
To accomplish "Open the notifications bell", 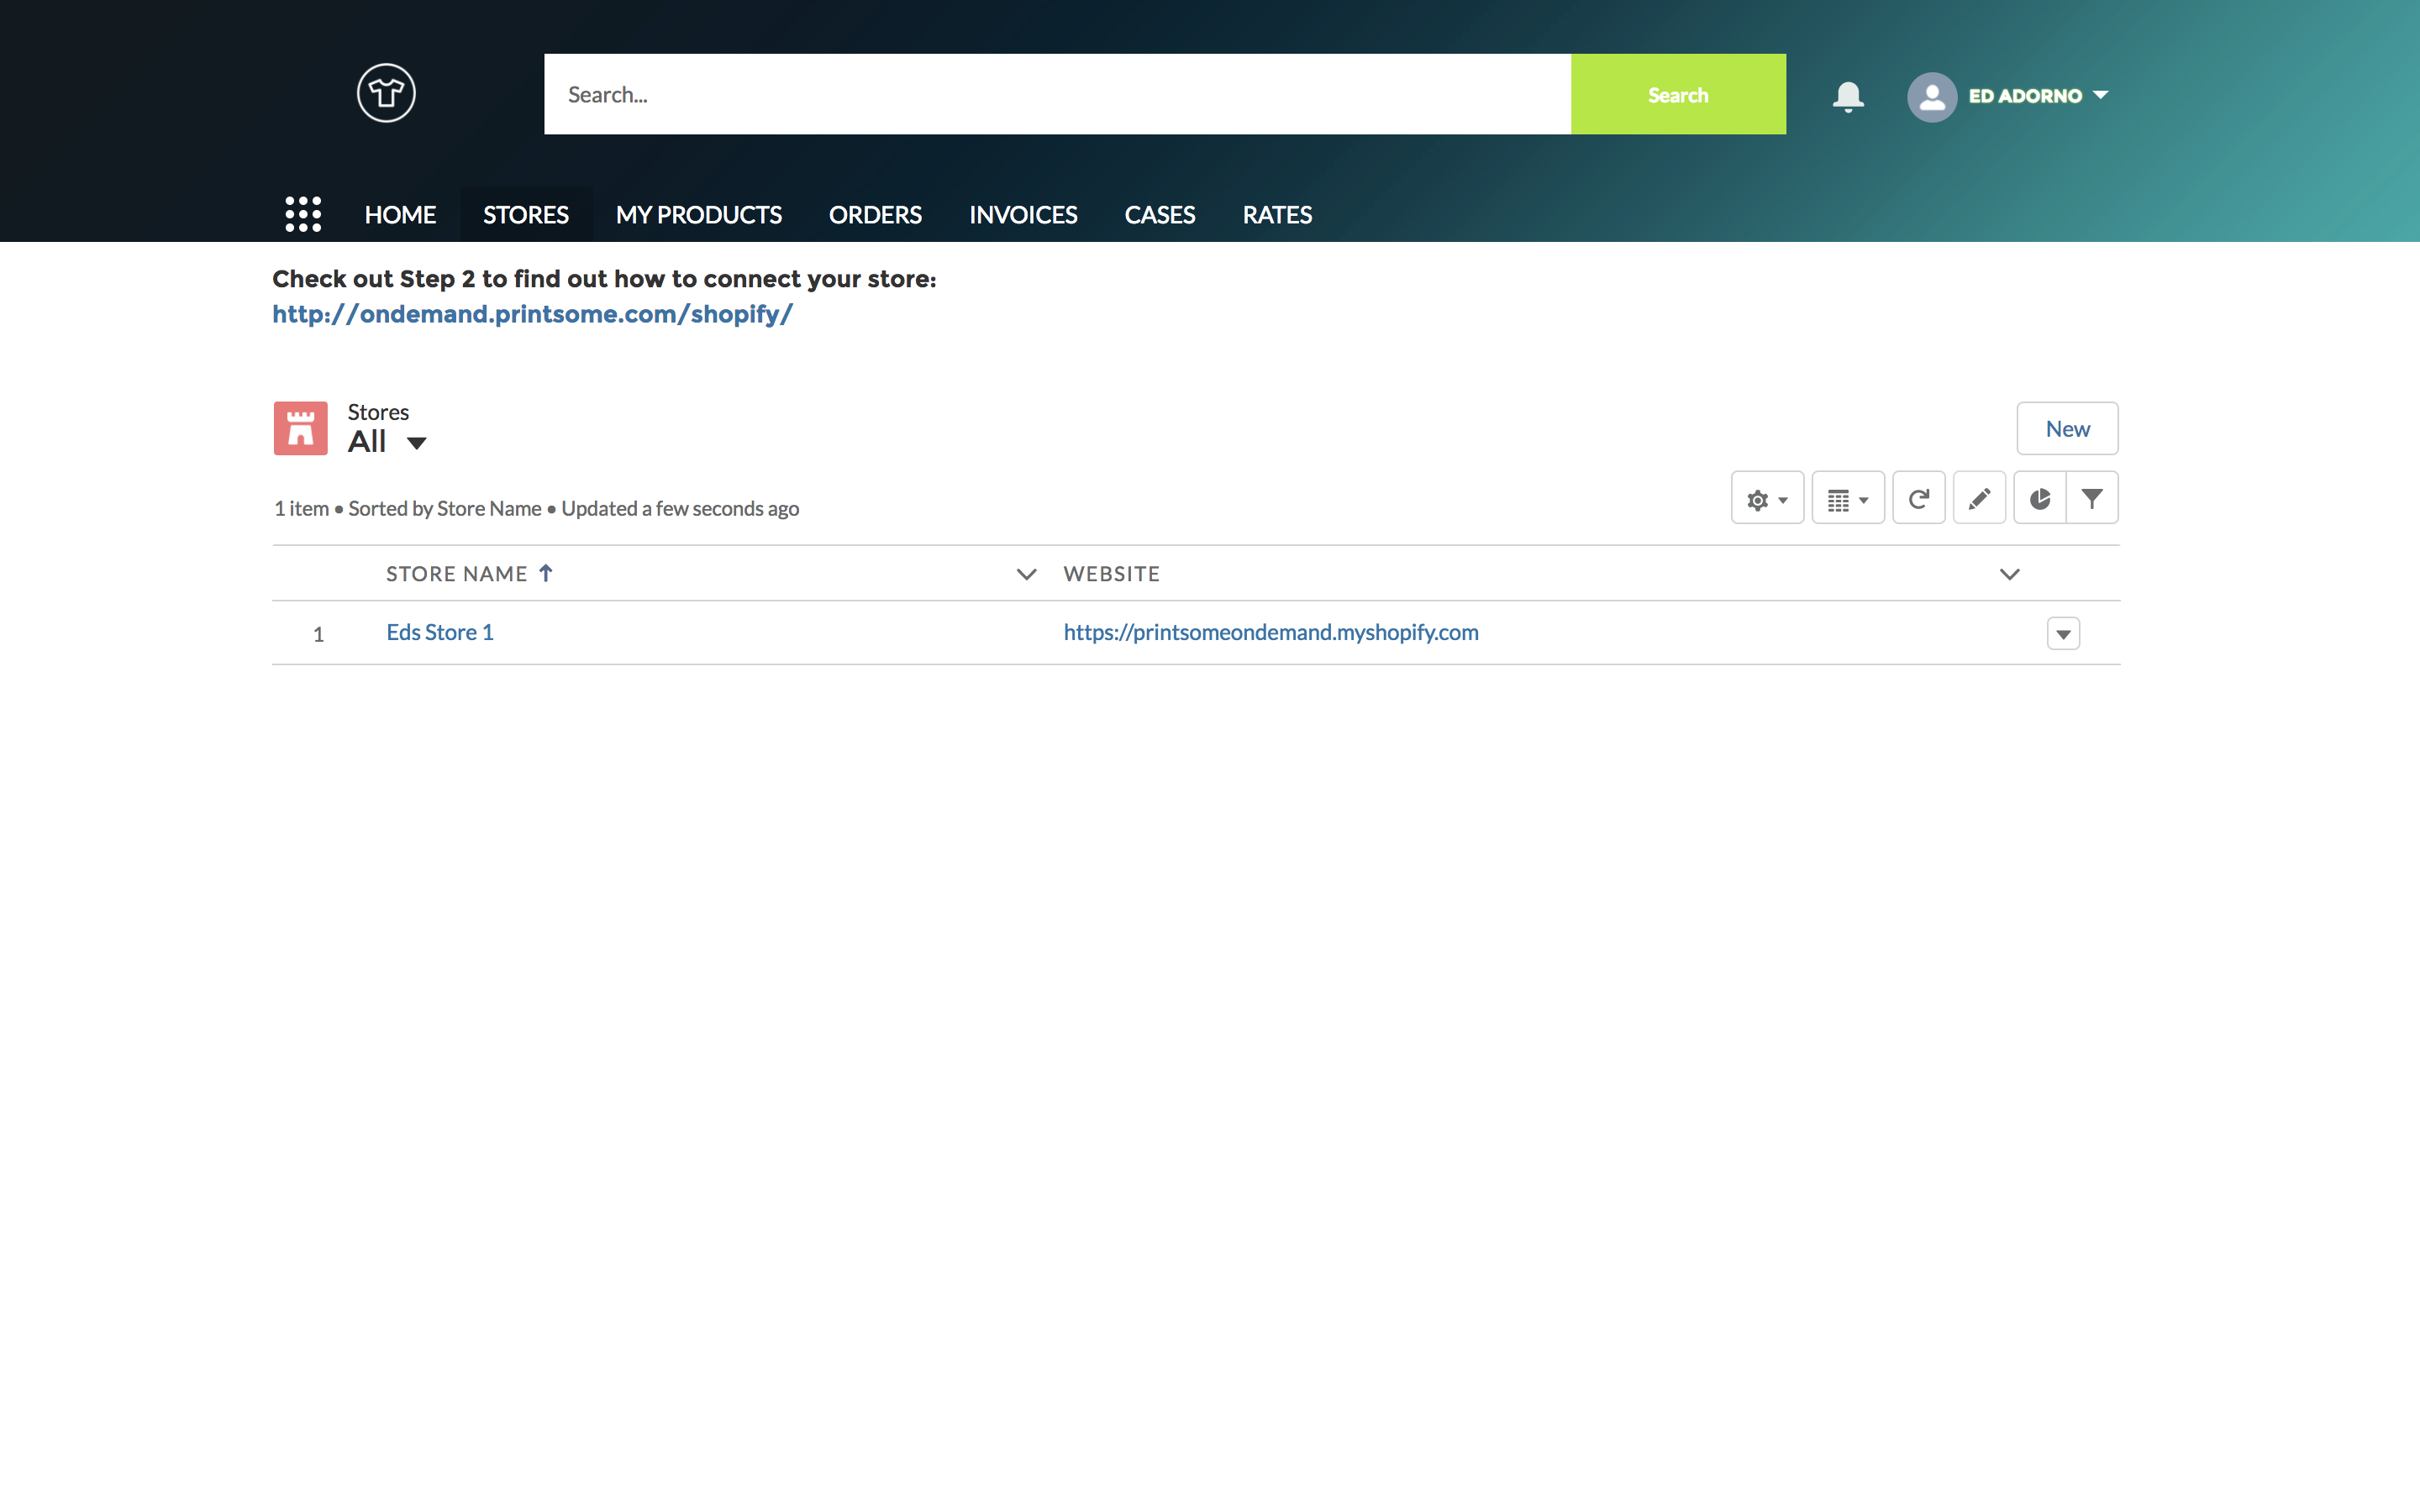I will pyautogui.click(x=1847, y=96).
